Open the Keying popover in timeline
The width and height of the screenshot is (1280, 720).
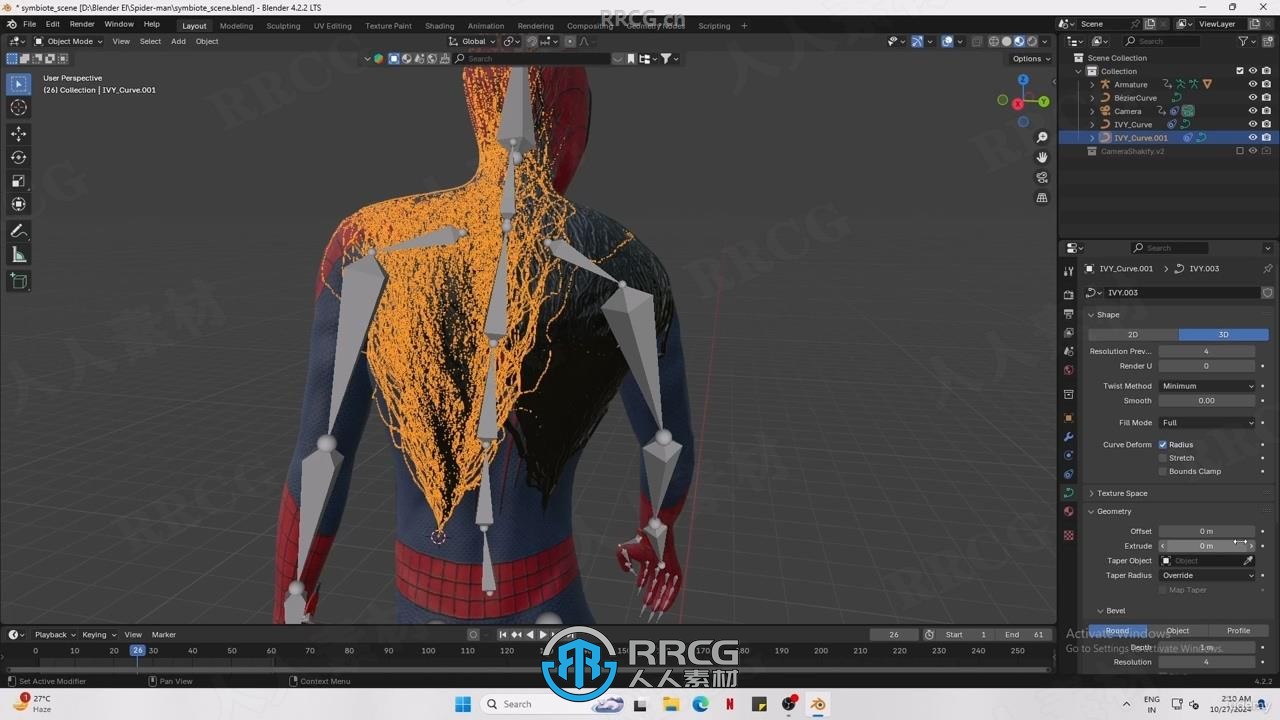(x=98, y=635)
